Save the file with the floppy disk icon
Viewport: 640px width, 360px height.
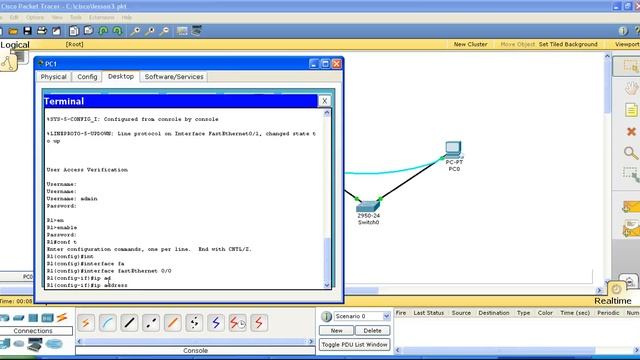[x=27, y=31]
